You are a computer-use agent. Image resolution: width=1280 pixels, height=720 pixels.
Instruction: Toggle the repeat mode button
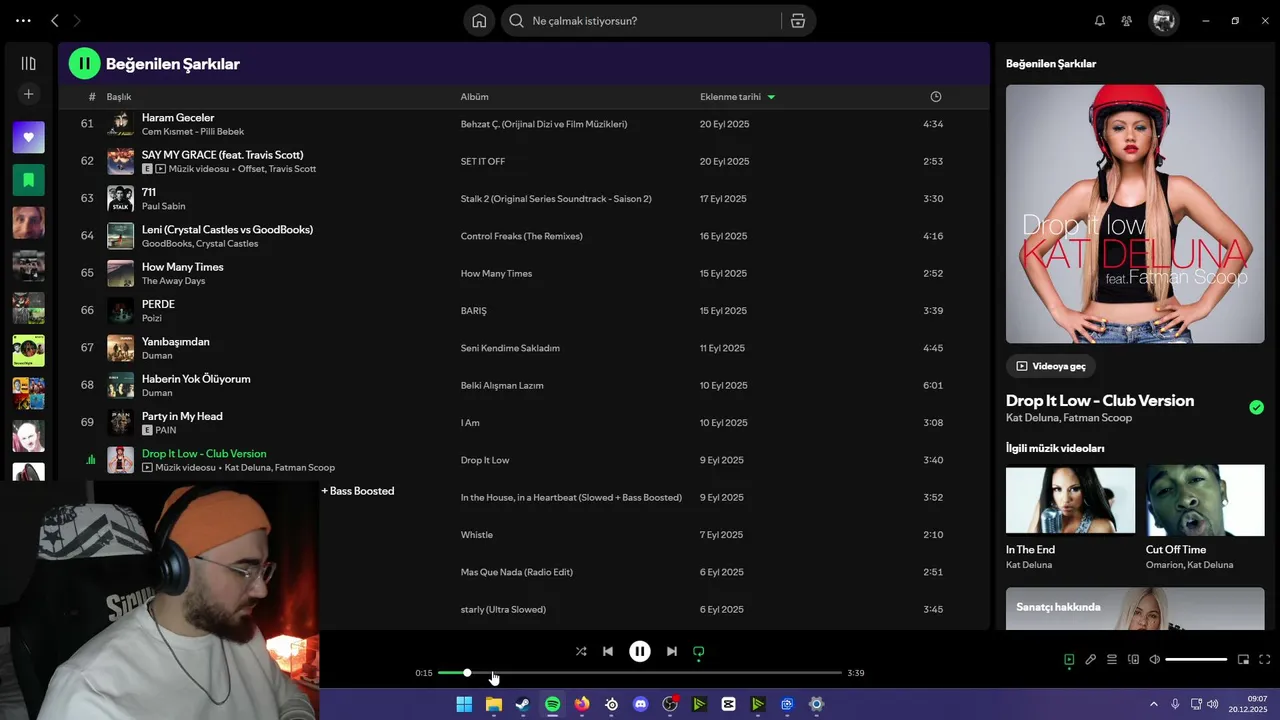699,651
